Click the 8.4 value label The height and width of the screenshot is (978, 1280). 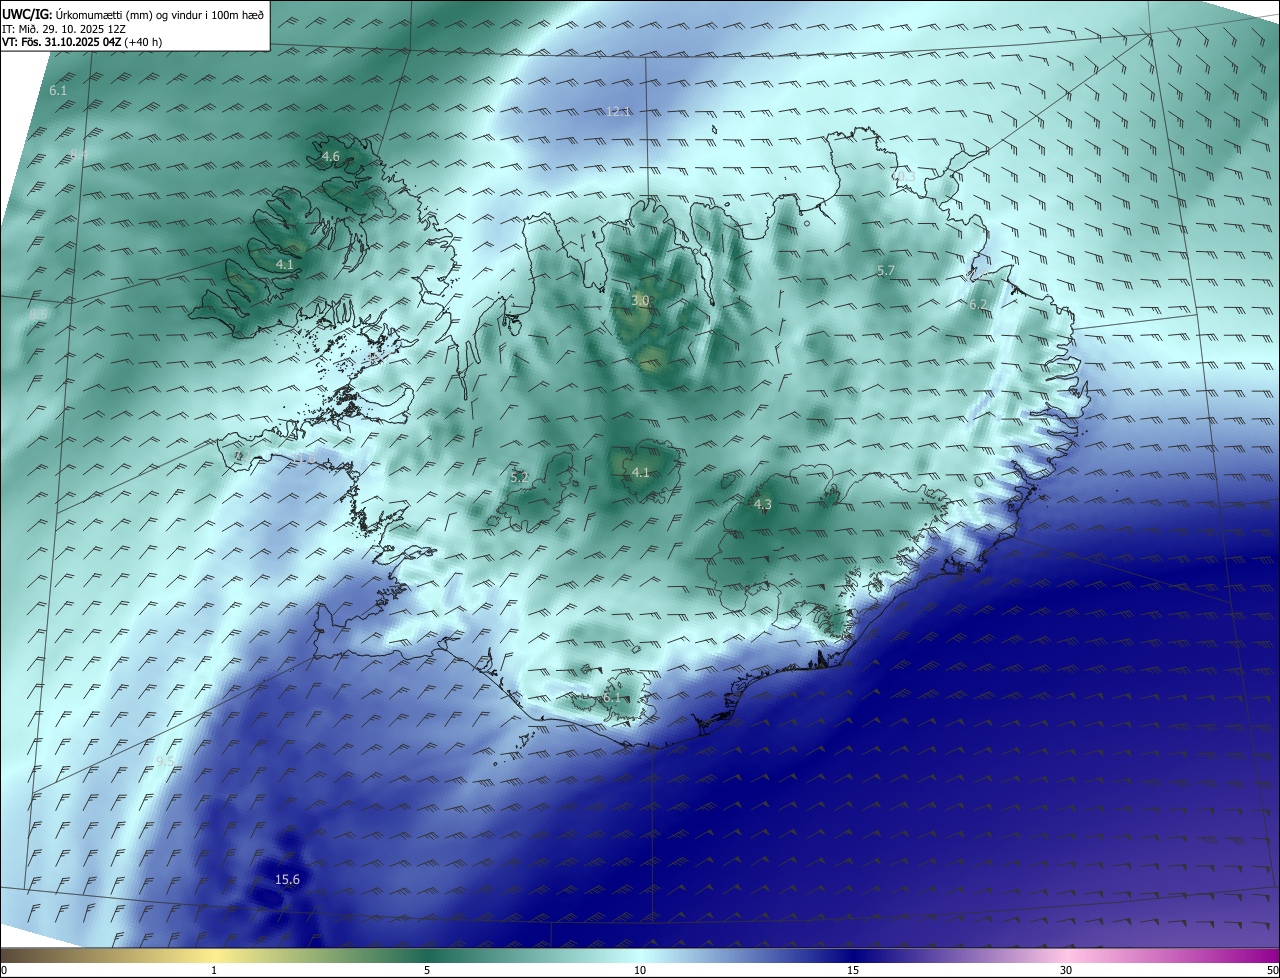click(x=79, y=154)
